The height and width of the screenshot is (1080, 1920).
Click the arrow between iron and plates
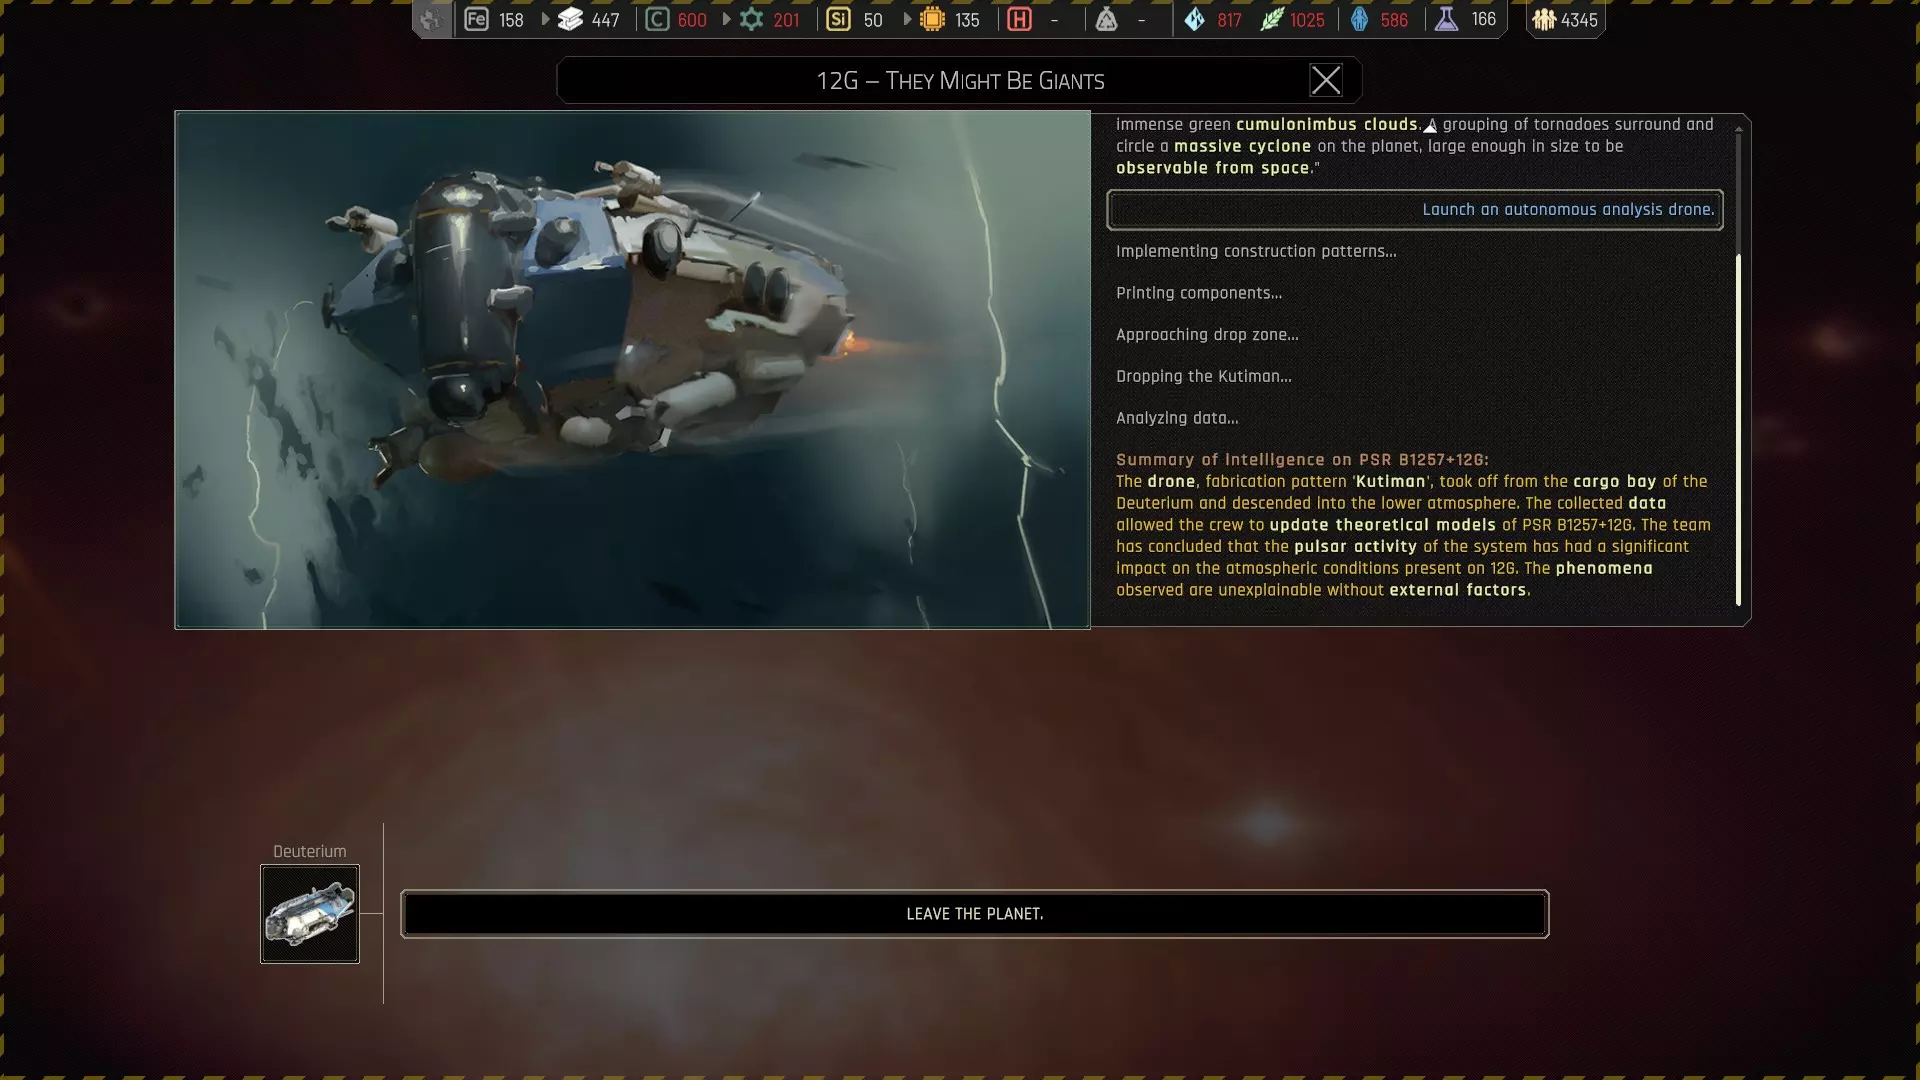[545, 19]
